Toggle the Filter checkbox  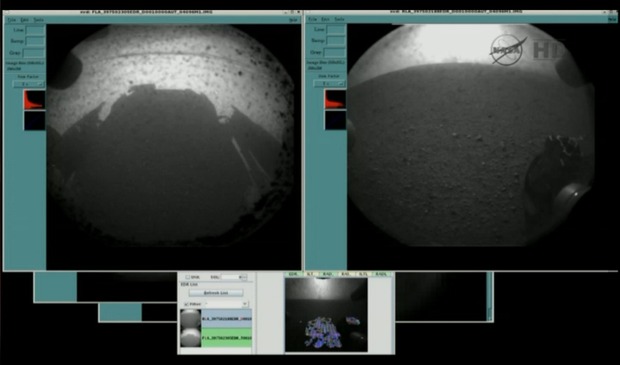(x=186, y=304)
